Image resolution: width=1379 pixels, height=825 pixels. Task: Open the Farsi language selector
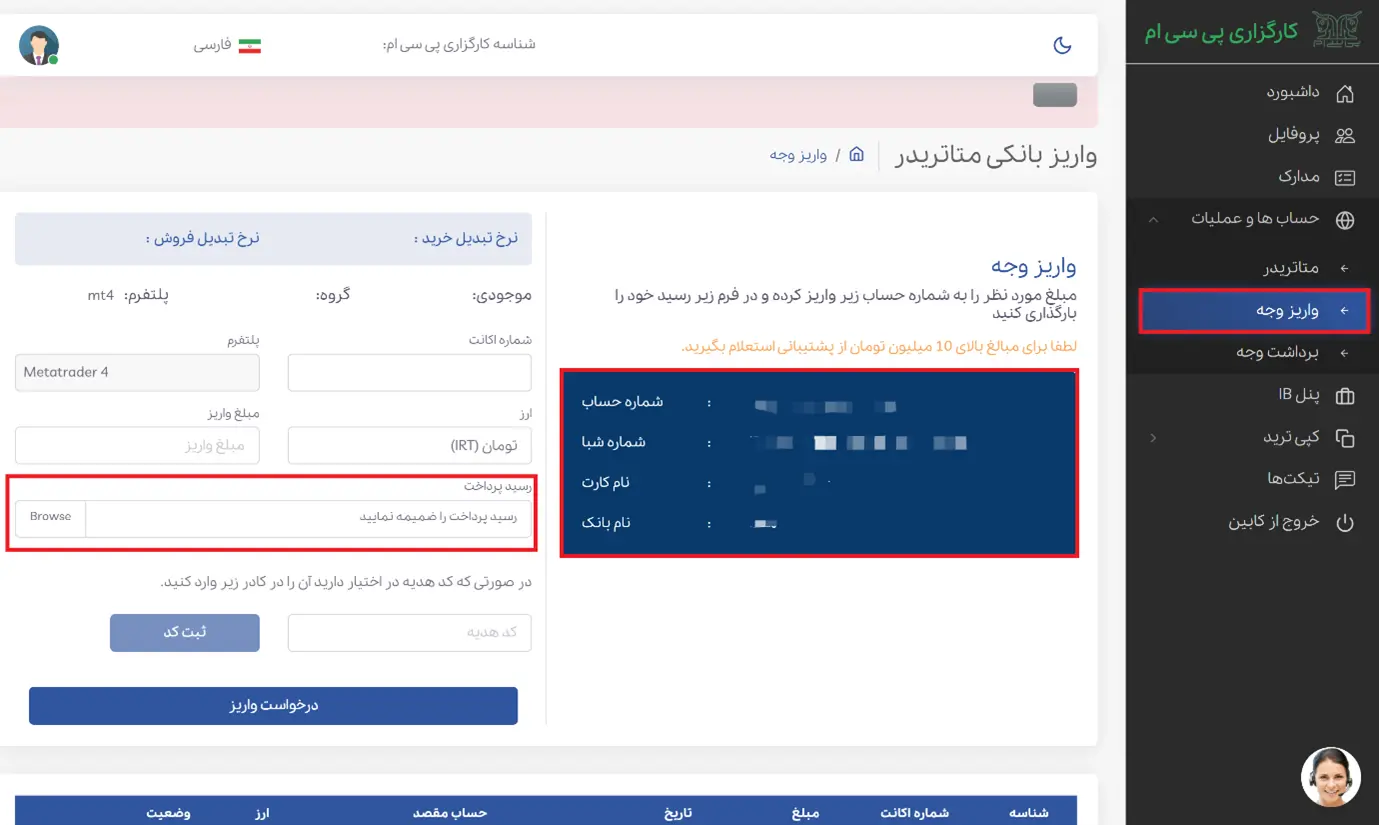coord(228,45)
